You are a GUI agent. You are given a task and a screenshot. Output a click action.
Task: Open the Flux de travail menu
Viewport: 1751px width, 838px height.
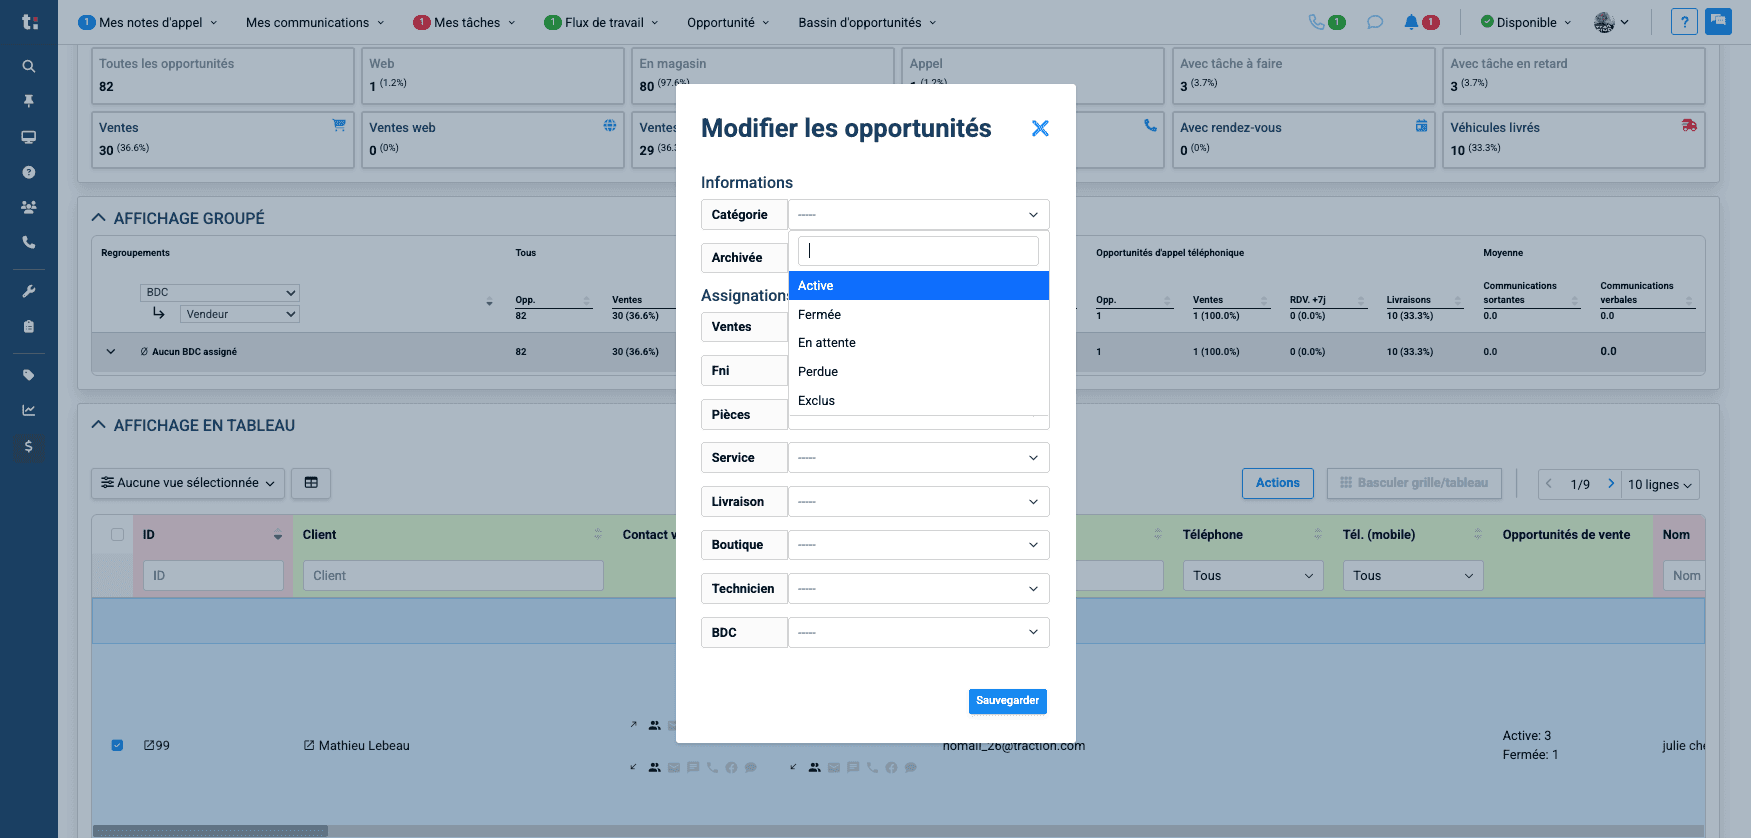point(602,22)
